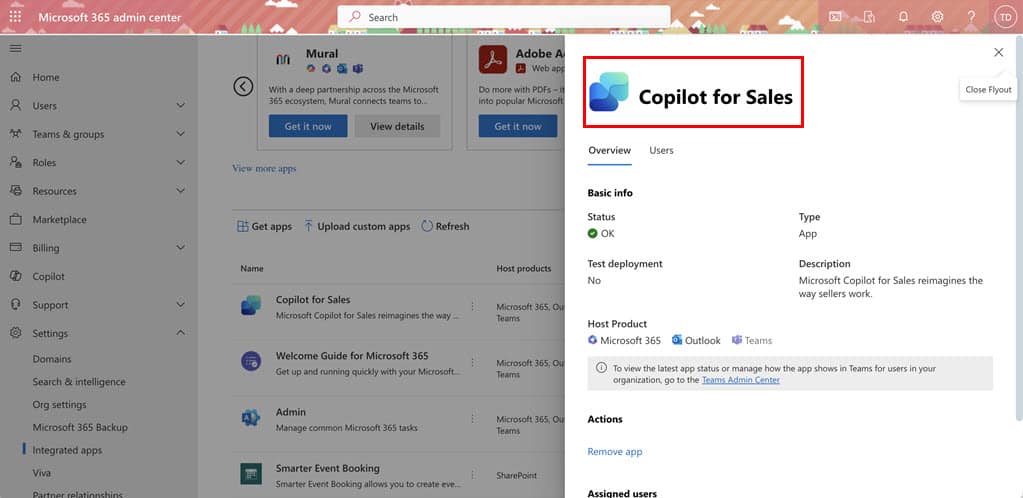This screenshot has width=1023, height=498.
Task: Open Domains under Settings
Action: 52,359
